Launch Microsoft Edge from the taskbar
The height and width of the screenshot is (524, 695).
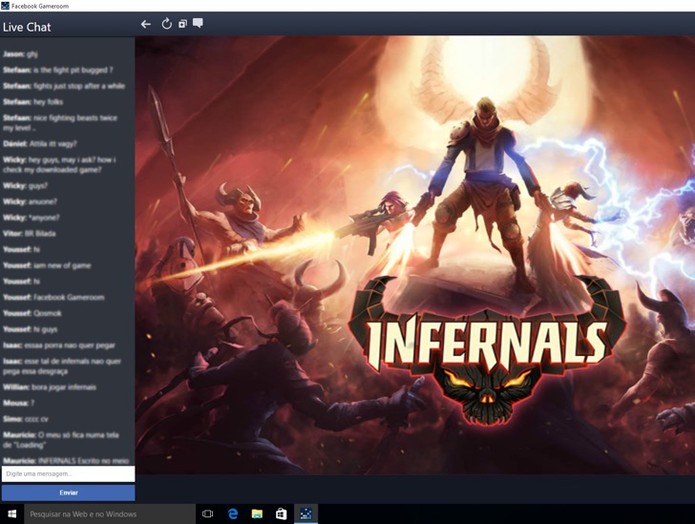click(x=232, y=514)
